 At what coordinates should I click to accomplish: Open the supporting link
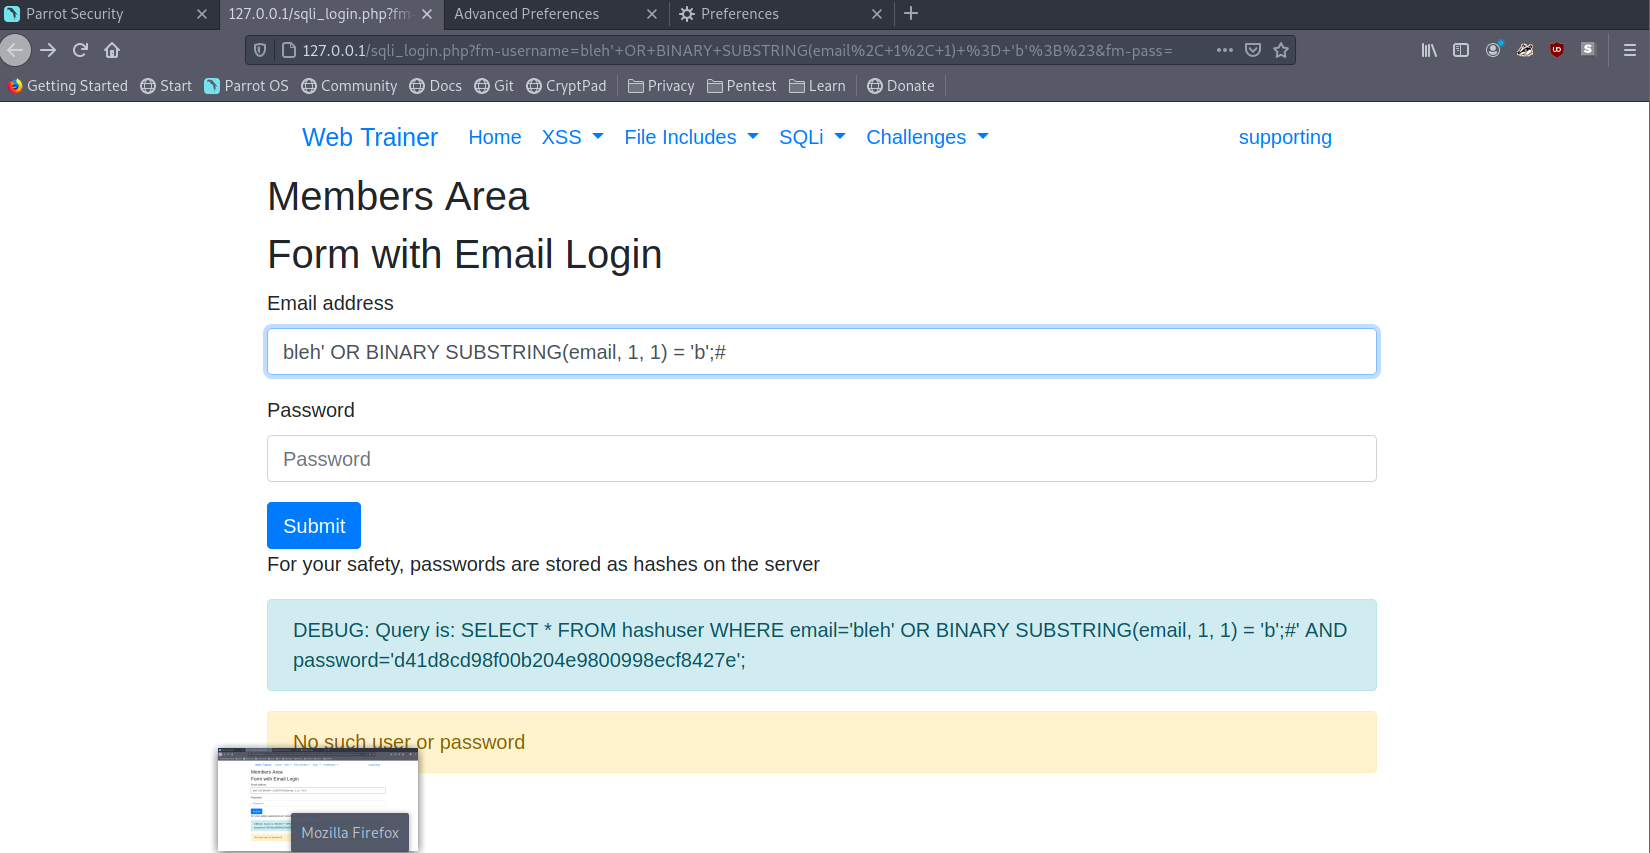point(1285,137)
